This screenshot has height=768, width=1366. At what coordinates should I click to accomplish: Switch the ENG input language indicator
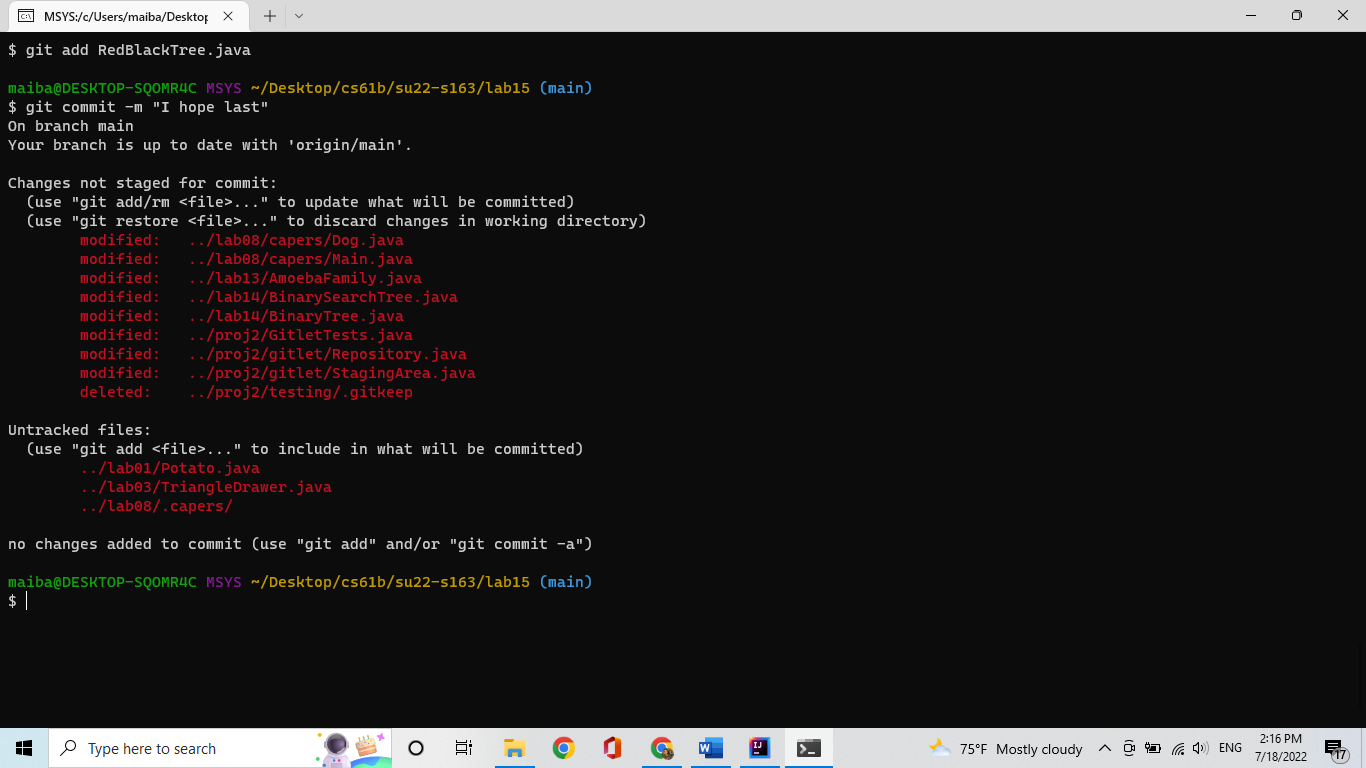(1230, 748)
